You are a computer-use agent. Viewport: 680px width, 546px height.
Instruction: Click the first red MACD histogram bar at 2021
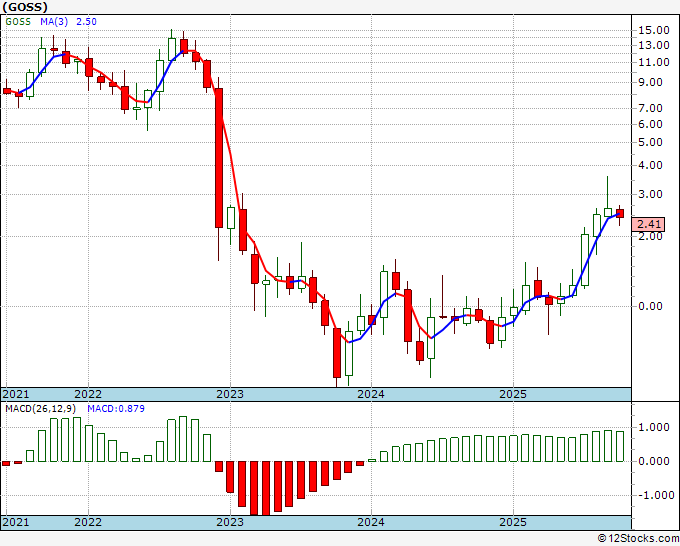6,464
